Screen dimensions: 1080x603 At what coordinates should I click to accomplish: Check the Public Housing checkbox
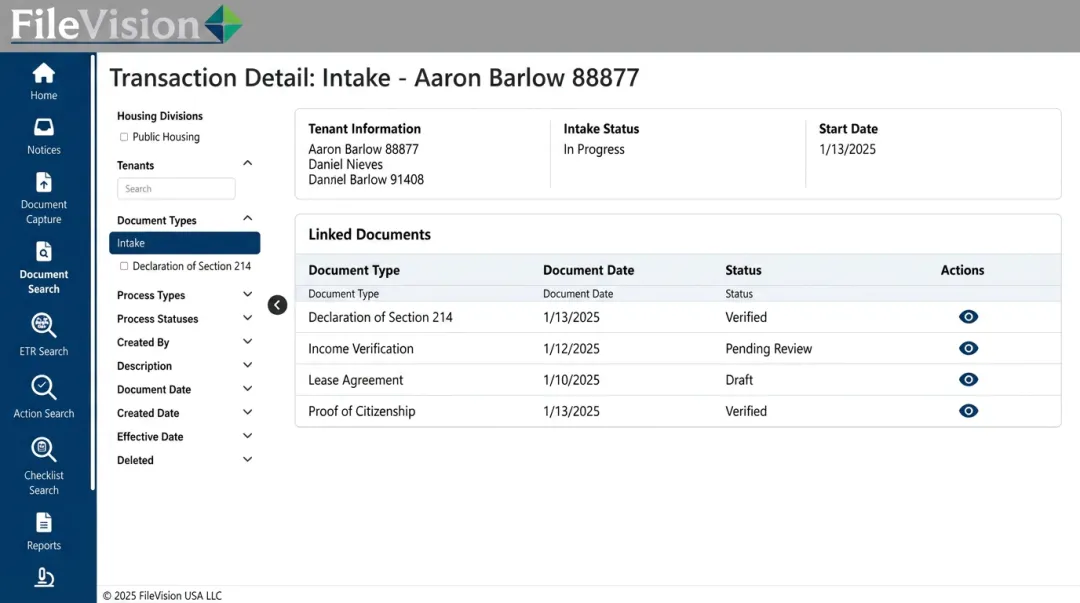124,137
